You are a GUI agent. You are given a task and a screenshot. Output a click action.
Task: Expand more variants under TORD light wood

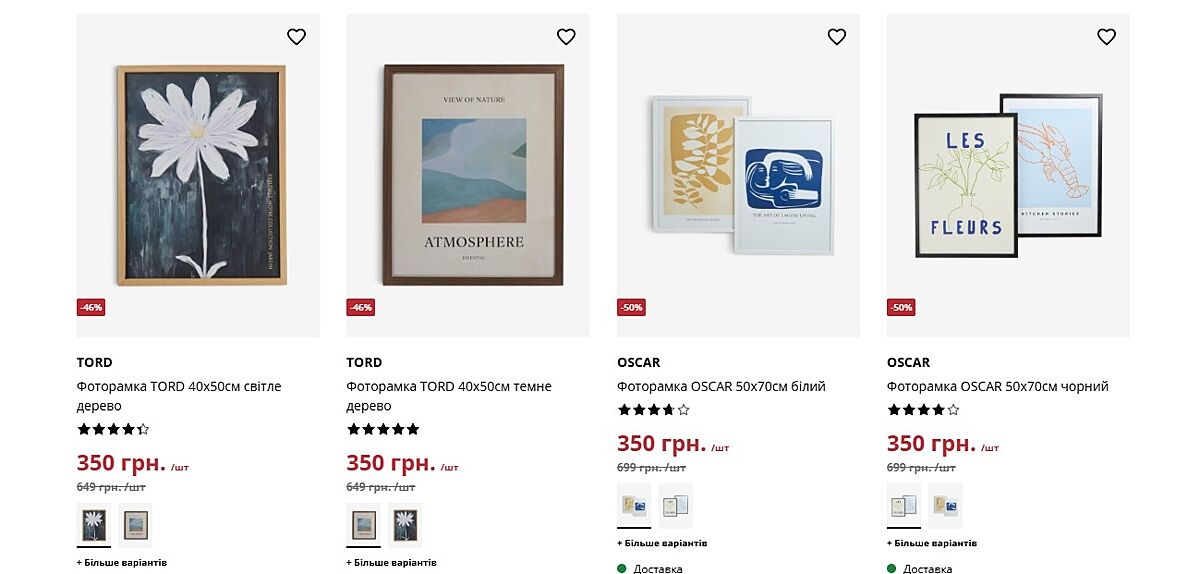(x=122, y=563)
